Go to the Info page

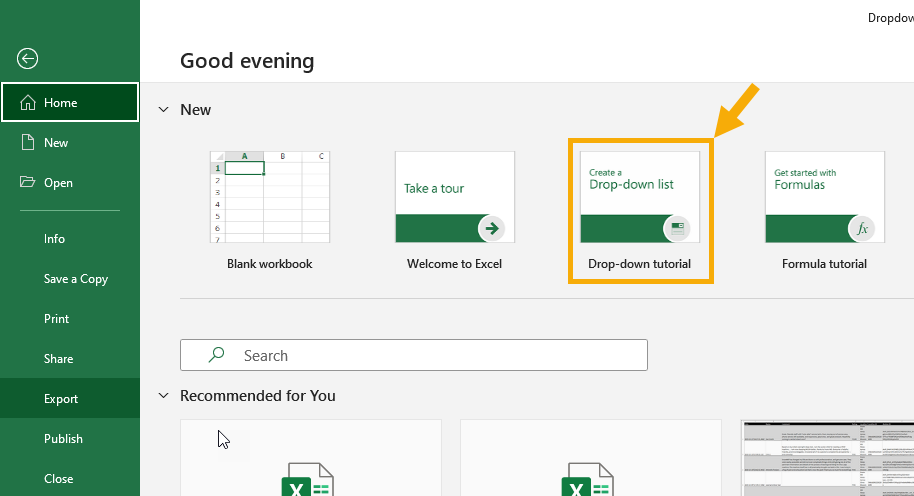click(70, 238)
